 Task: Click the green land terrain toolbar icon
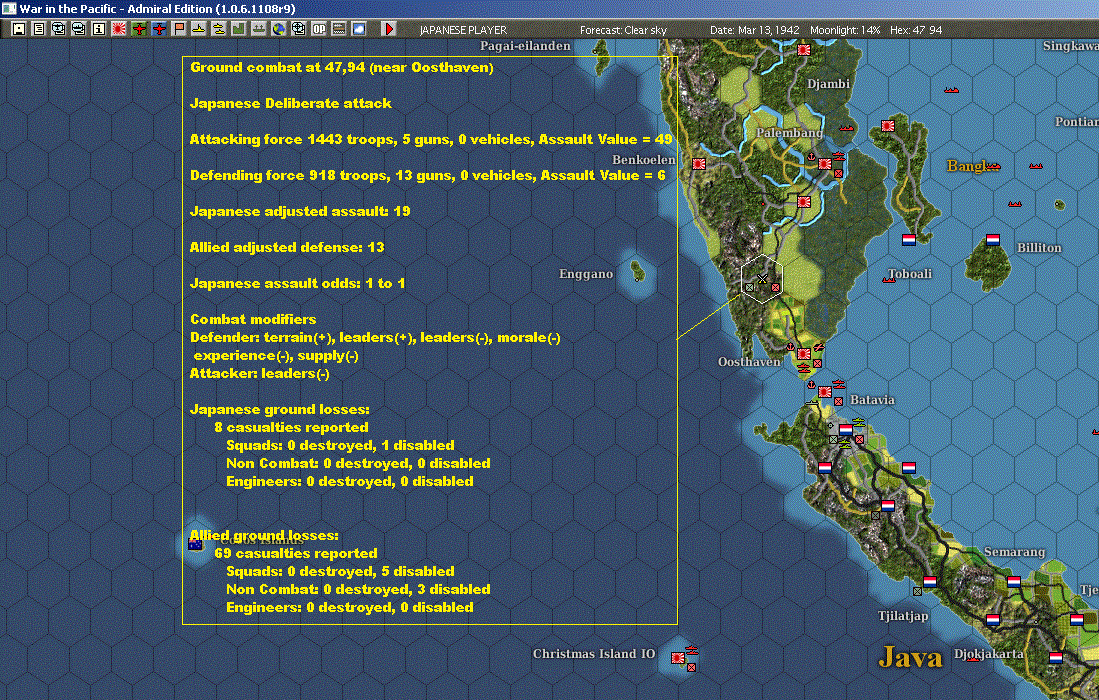pyautogui.click(x=239, y=29)
